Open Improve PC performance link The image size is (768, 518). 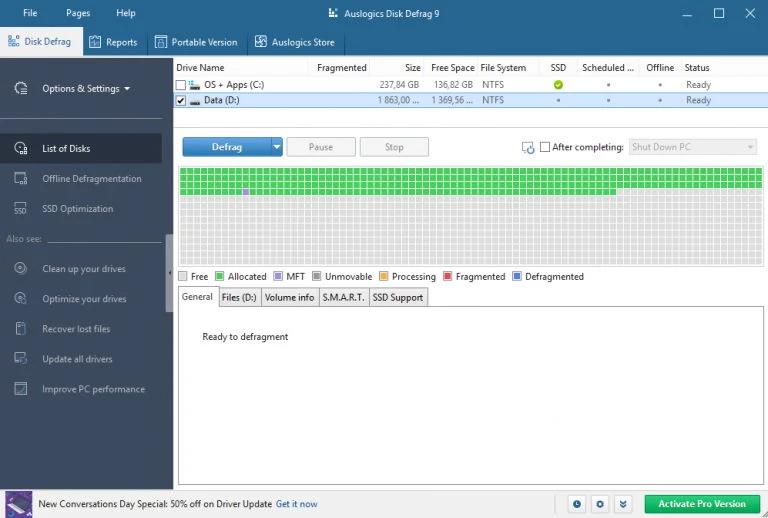(94, 389)
